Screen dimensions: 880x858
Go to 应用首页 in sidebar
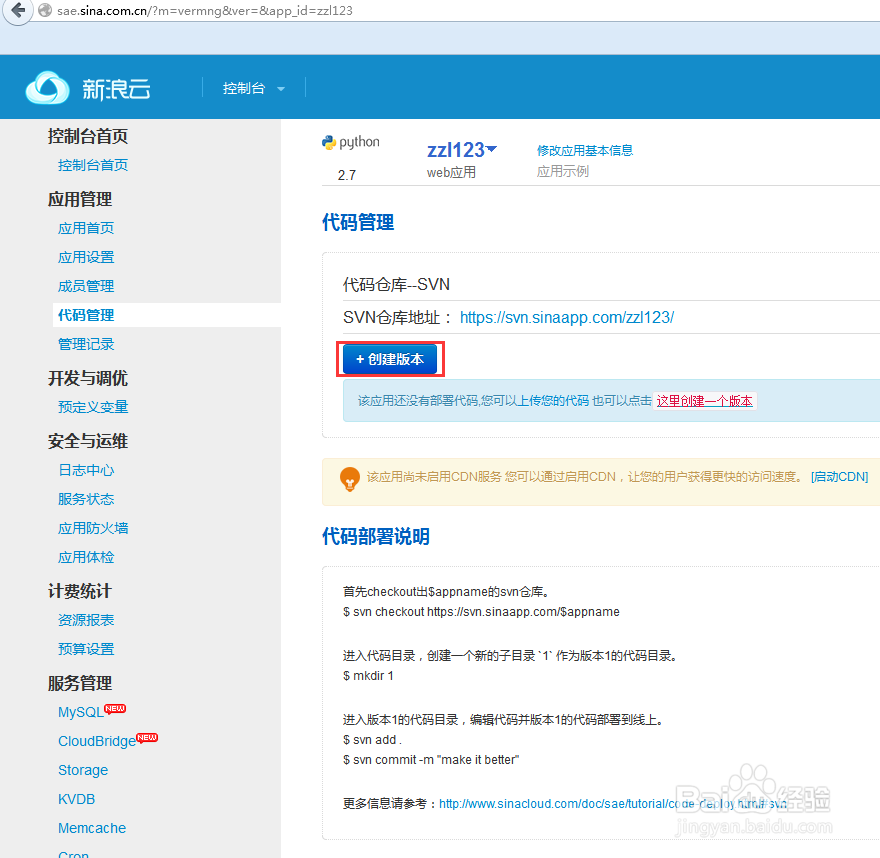click(86, 228)
